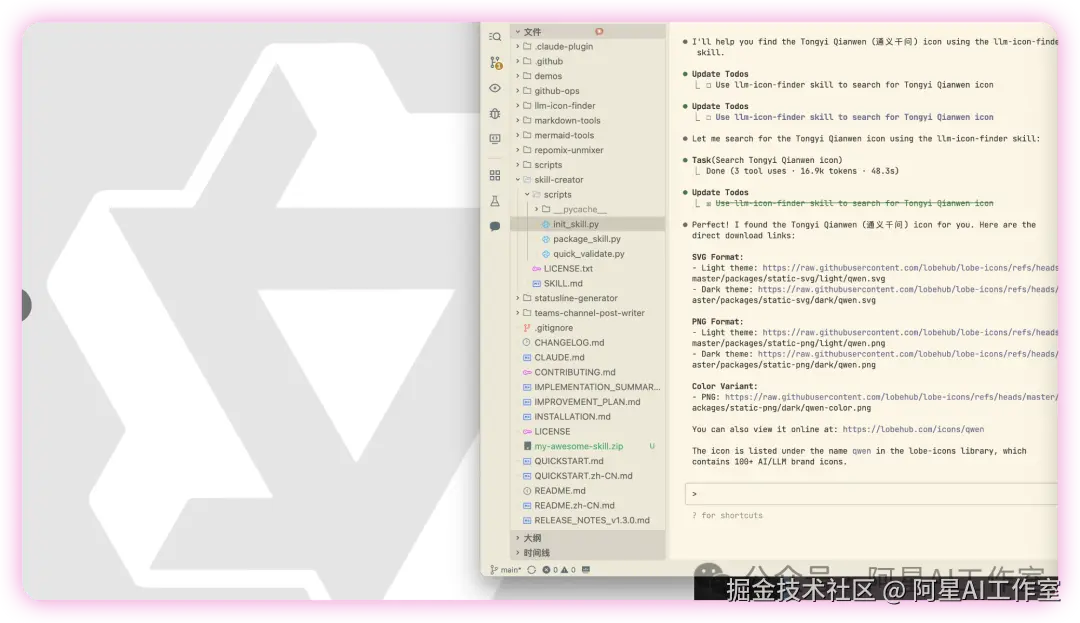Open the Extensions view icon
Screen dimensions: 1080x623
tap(495, 176)
